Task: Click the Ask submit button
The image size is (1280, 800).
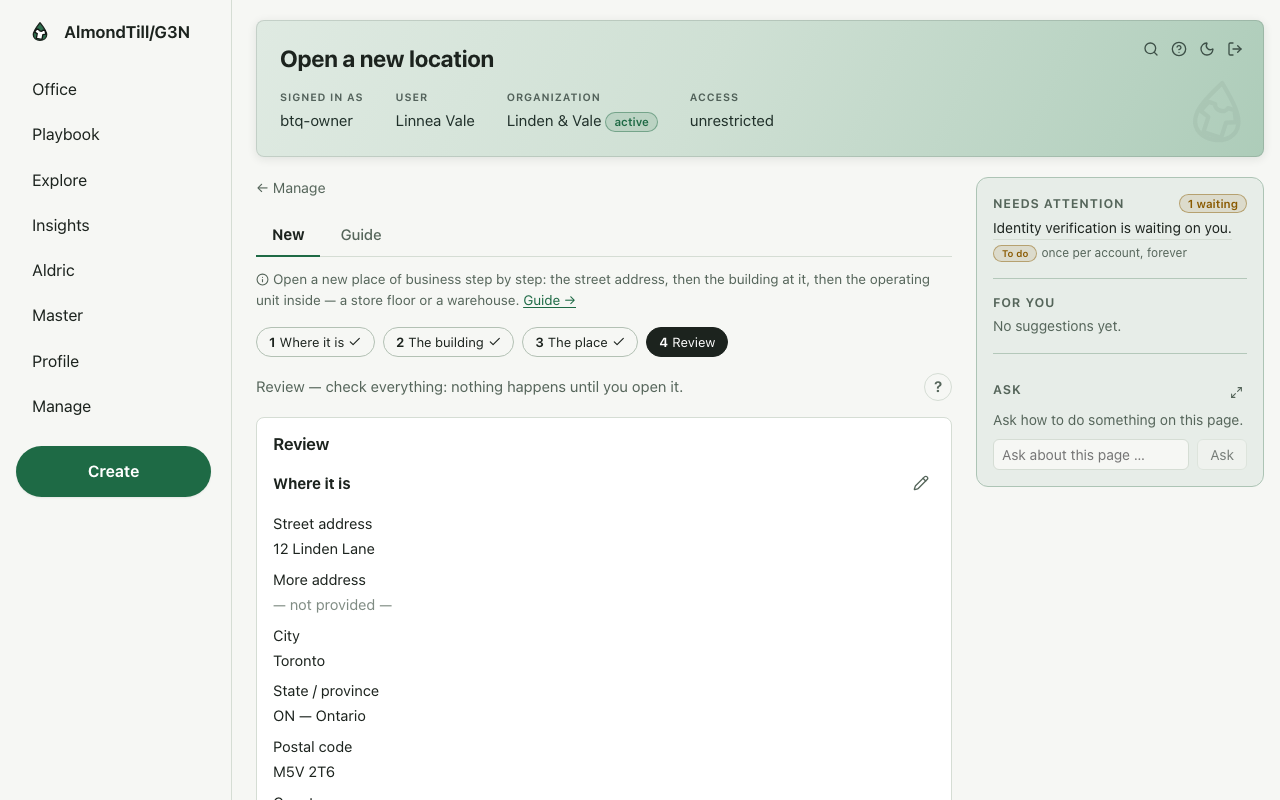Action: 1222,455
